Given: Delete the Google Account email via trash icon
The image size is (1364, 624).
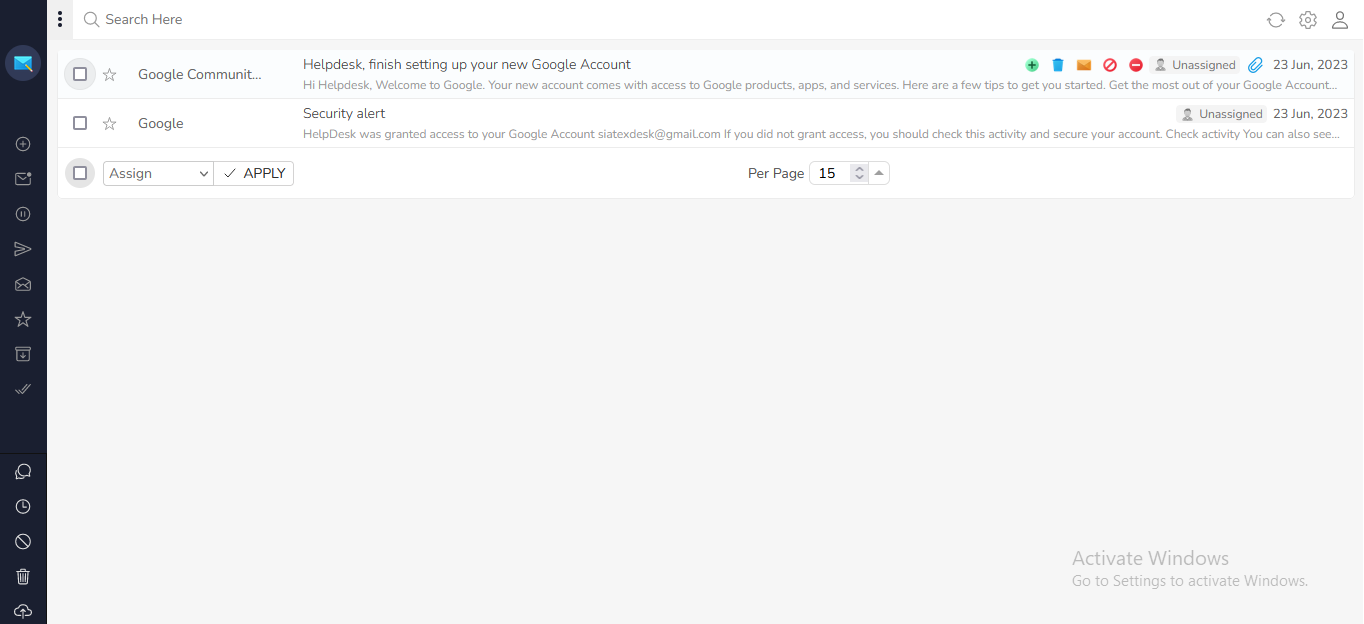Looking at the screenshot, I should tap(1058, 64).
